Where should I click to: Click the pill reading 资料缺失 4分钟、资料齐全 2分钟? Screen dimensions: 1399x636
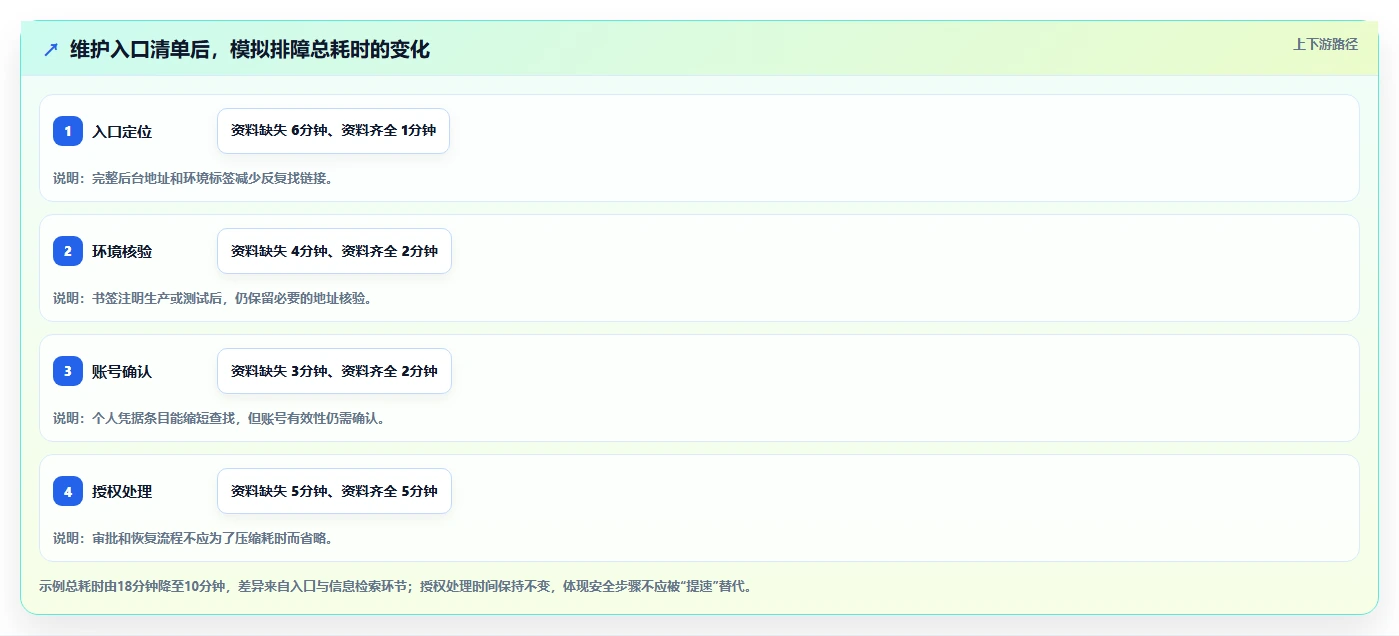coord(334,251)
